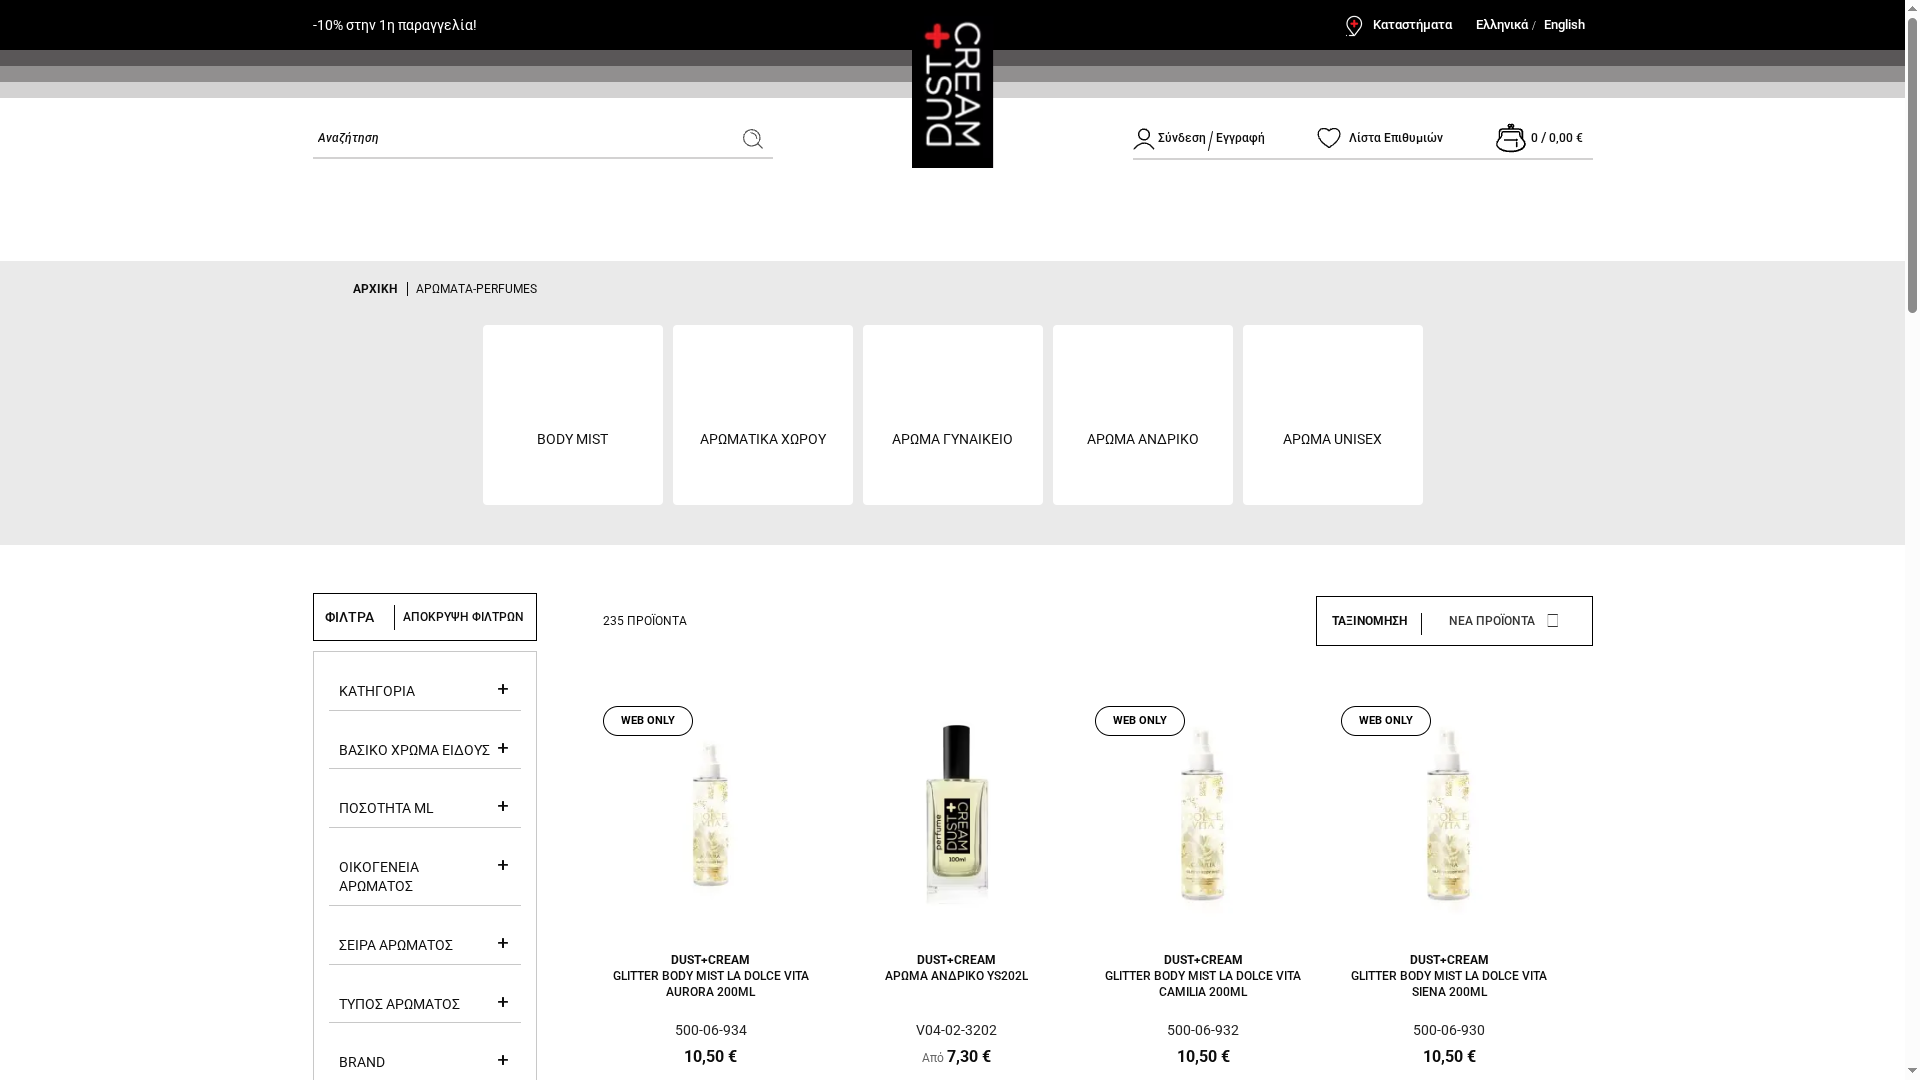Open the shopping bag cart icon
The width and height of the screenshot is (1920, 1080).
(x=1510, y=138)
